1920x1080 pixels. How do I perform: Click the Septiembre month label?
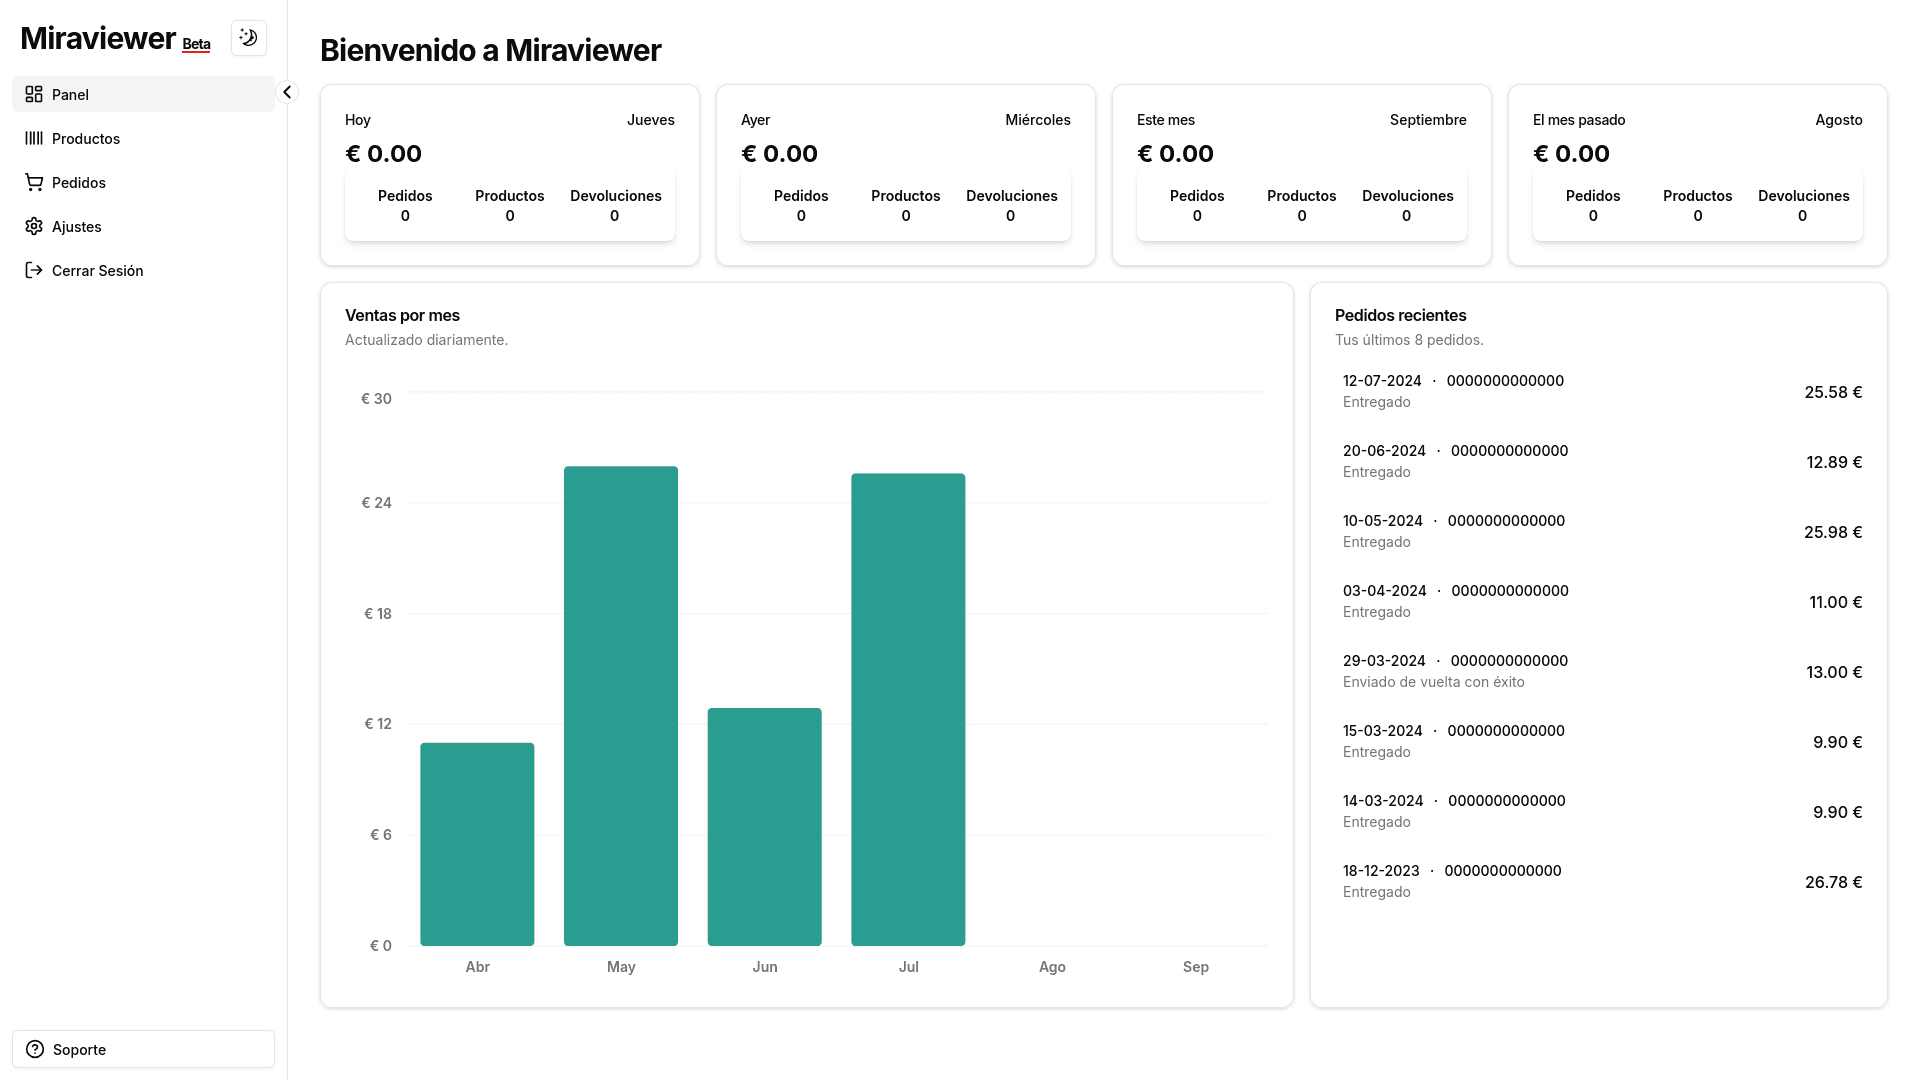click(x=1428, y=120)
